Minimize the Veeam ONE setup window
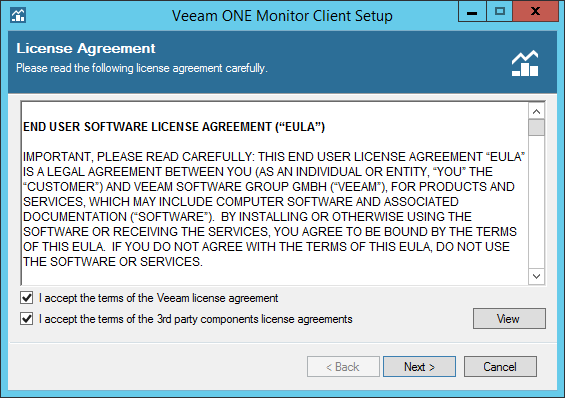 472,12
